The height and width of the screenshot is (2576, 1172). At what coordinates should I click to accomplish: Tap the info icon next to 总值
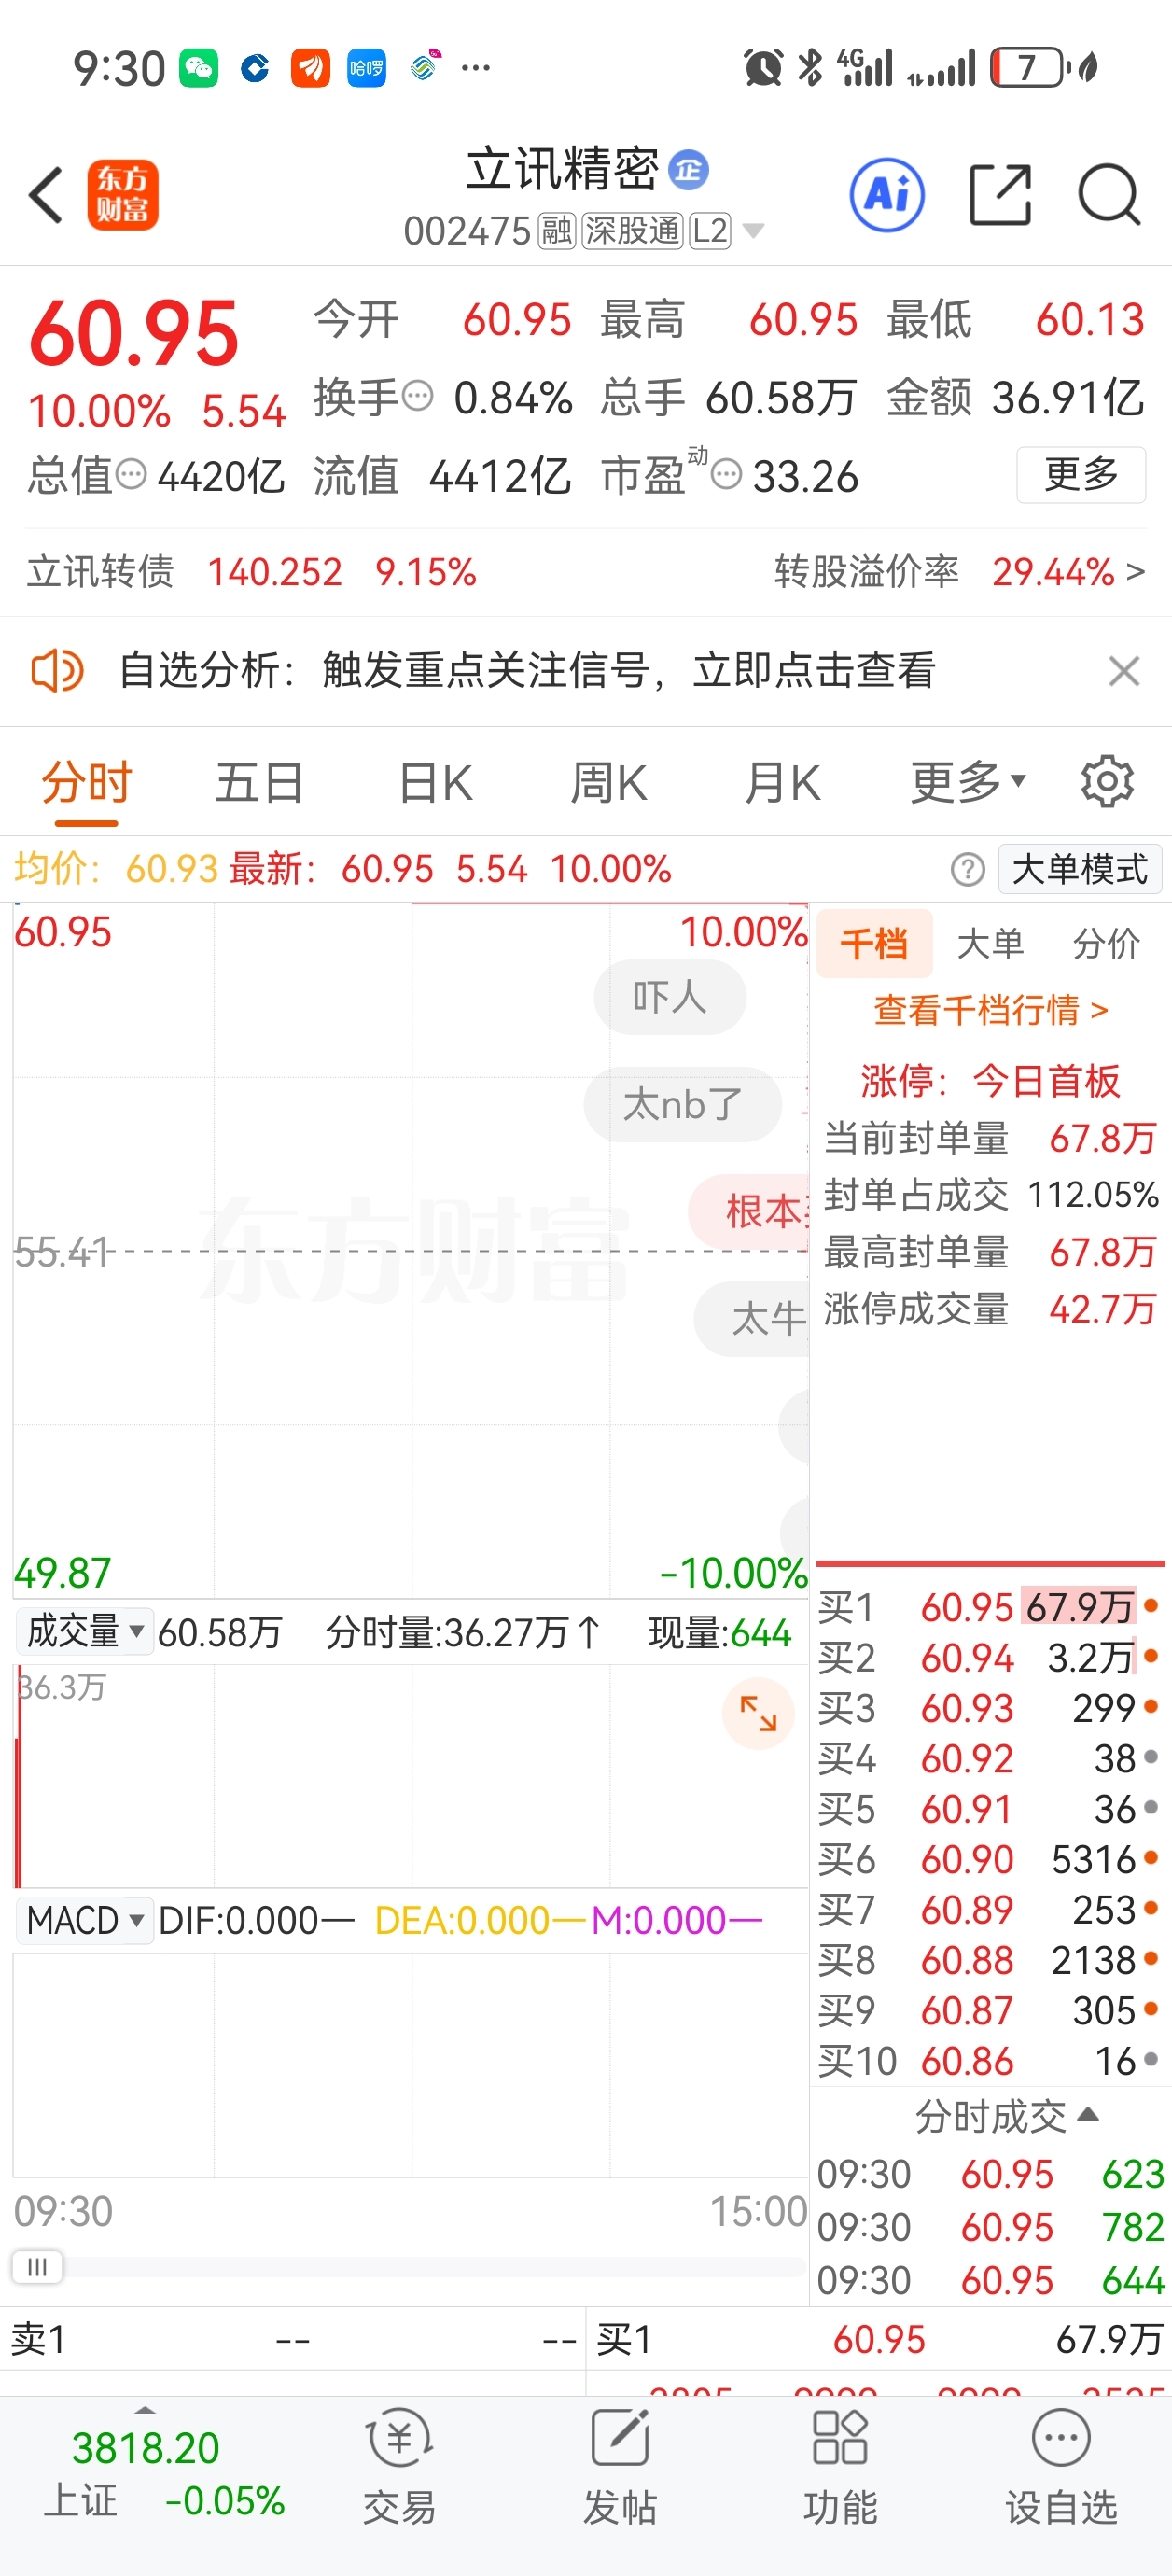tap(131, 473)
